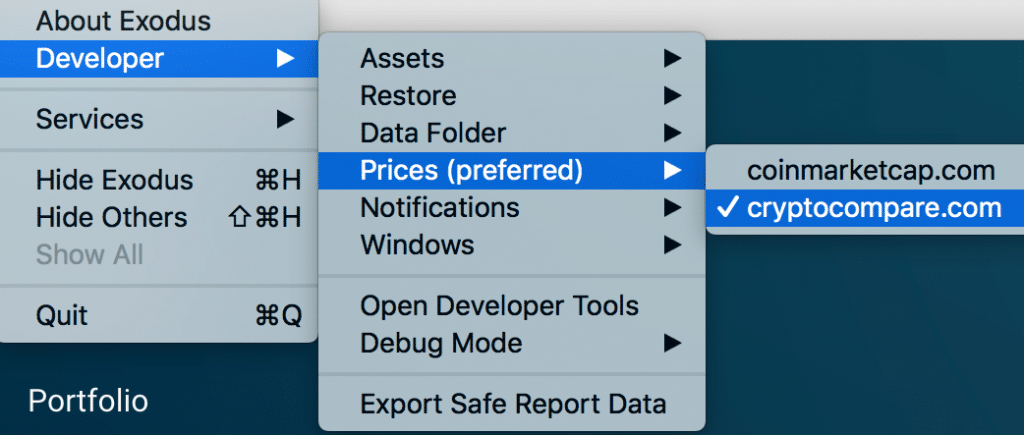Select the Show All menu entry
Image resolution: width=1024 pixels, height=435 pixels.
click(90, 254)
